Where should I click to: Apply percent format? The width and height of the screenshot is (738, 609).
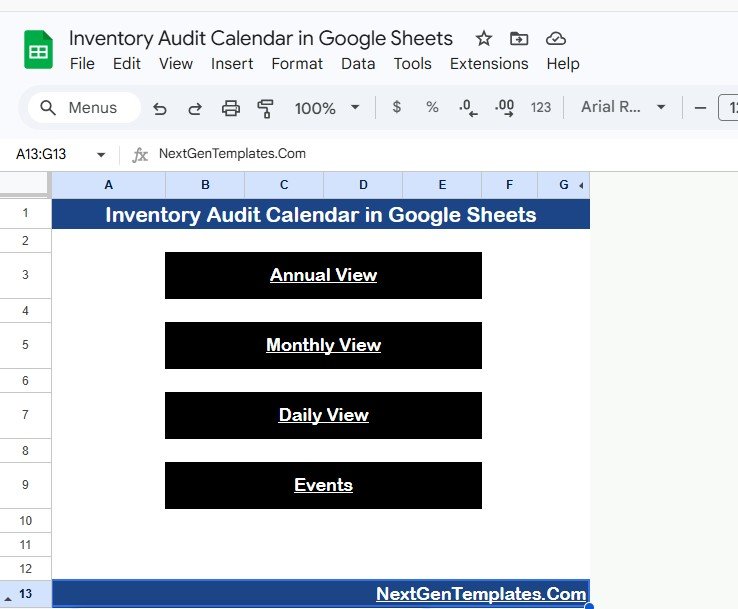pyautogui.click(x=432, y=107)
